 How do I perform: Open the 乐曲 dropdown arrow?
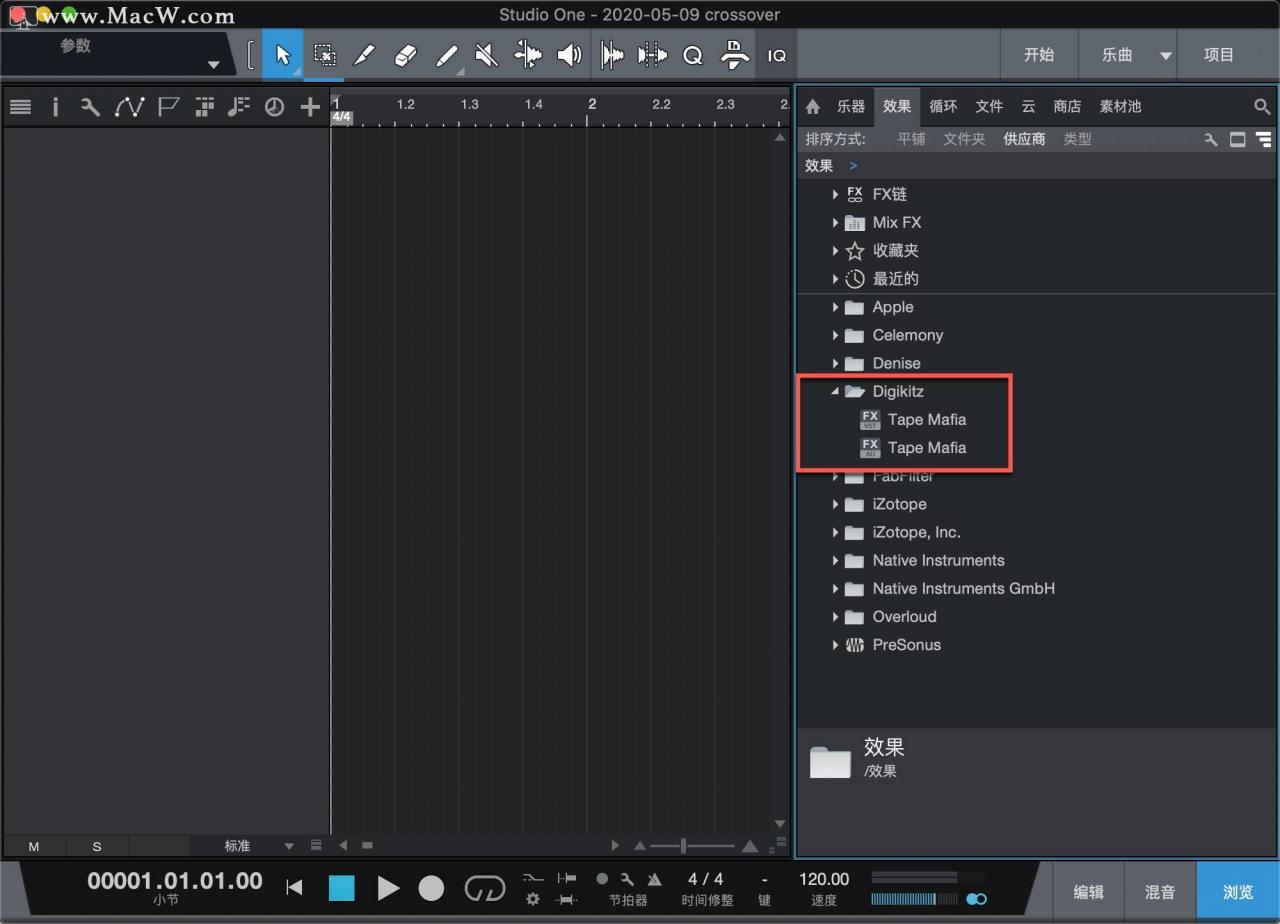1166,56
